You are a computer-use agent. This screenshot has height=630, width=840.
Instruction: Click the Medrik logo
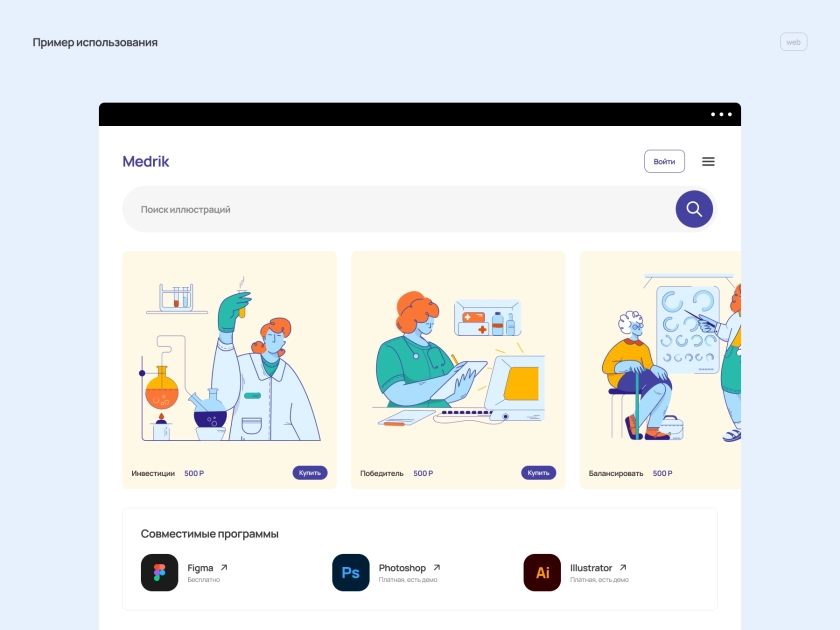[146, 161]
